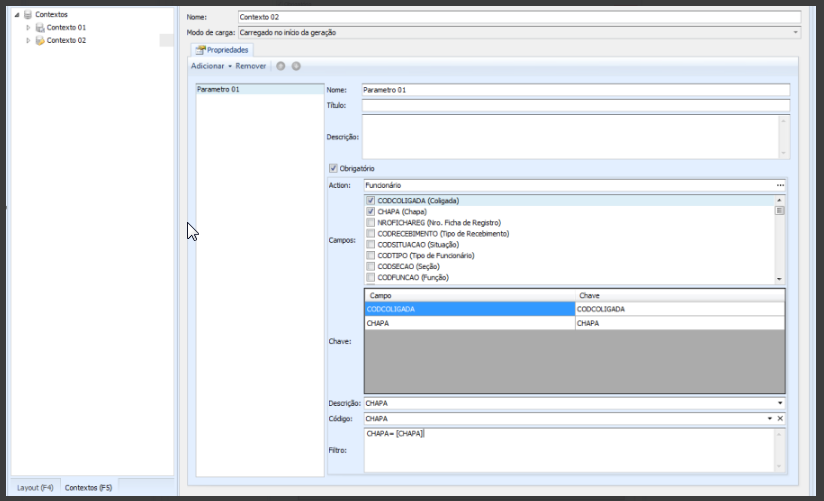
Task: Click the context Nome input field
Action: pyautogui.click(x=519, y=17)
